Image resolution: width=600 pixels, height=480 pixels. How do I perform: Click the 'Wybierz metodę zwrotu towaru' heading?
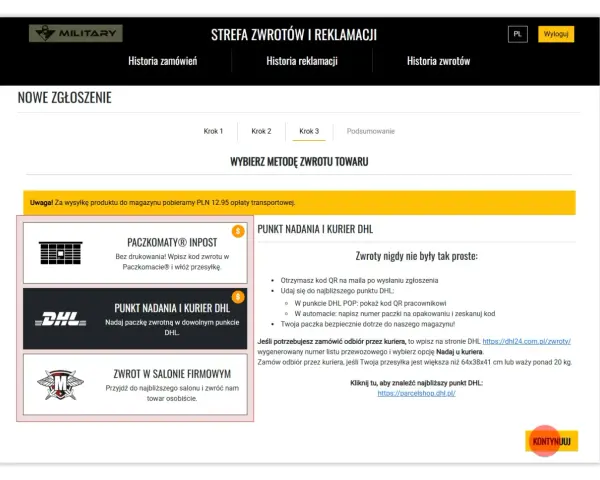click(299, 162)
